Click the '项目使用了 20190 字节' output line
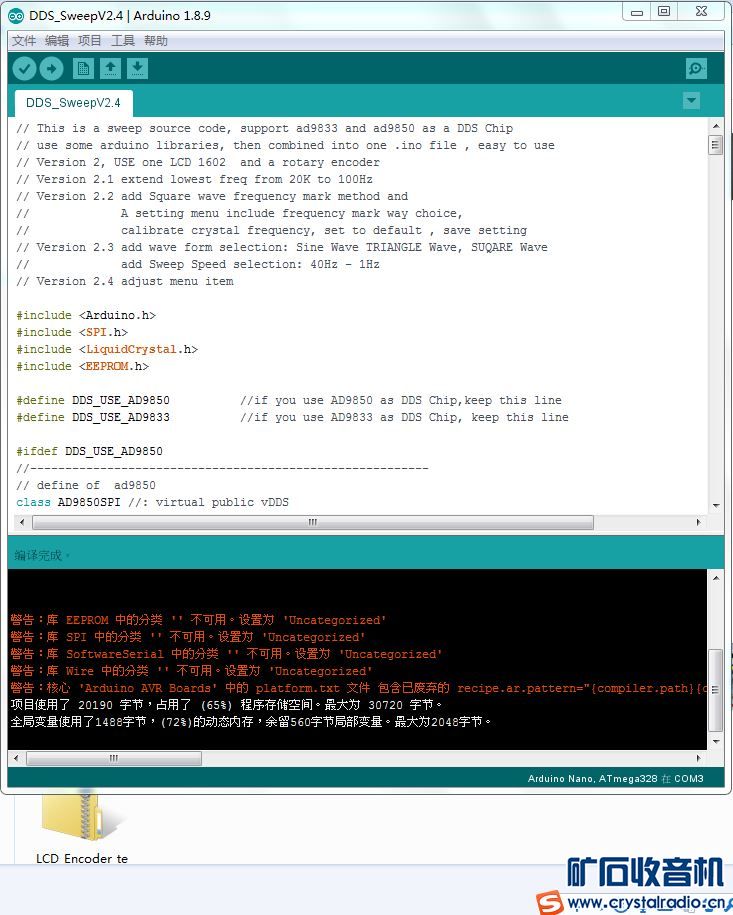The height and width of the screenshot is (915, 733). (x=226, y=705)
